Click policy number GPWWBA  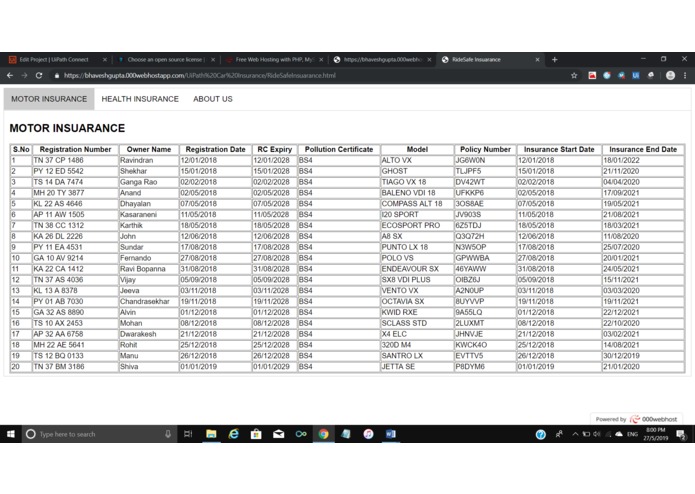tap(485, 258)
